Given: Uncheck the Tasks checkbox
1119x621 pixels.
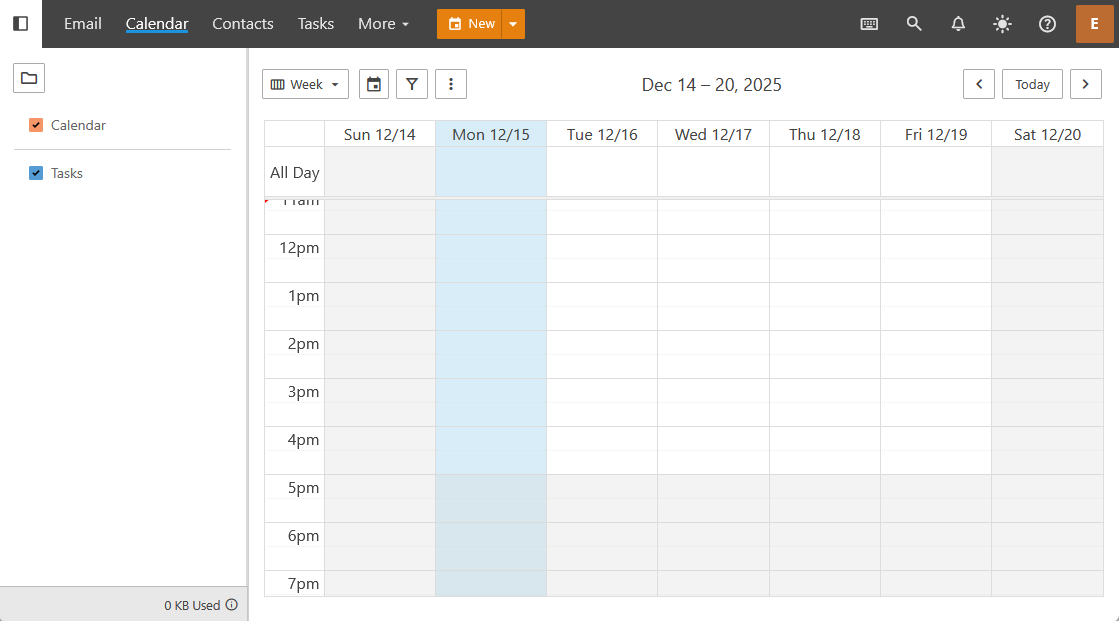Looking at the screenshot, I should (37, 173).
